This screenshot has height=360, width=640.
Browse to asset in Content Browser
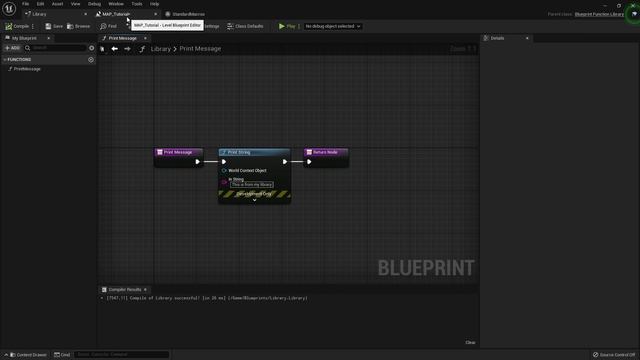[x=78, y=26]
